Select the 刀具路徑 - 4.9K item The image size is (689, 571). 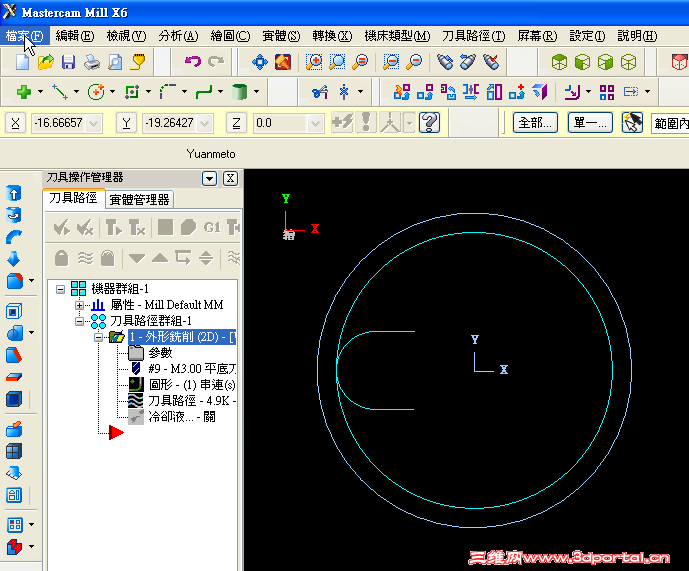click(192, 401)
